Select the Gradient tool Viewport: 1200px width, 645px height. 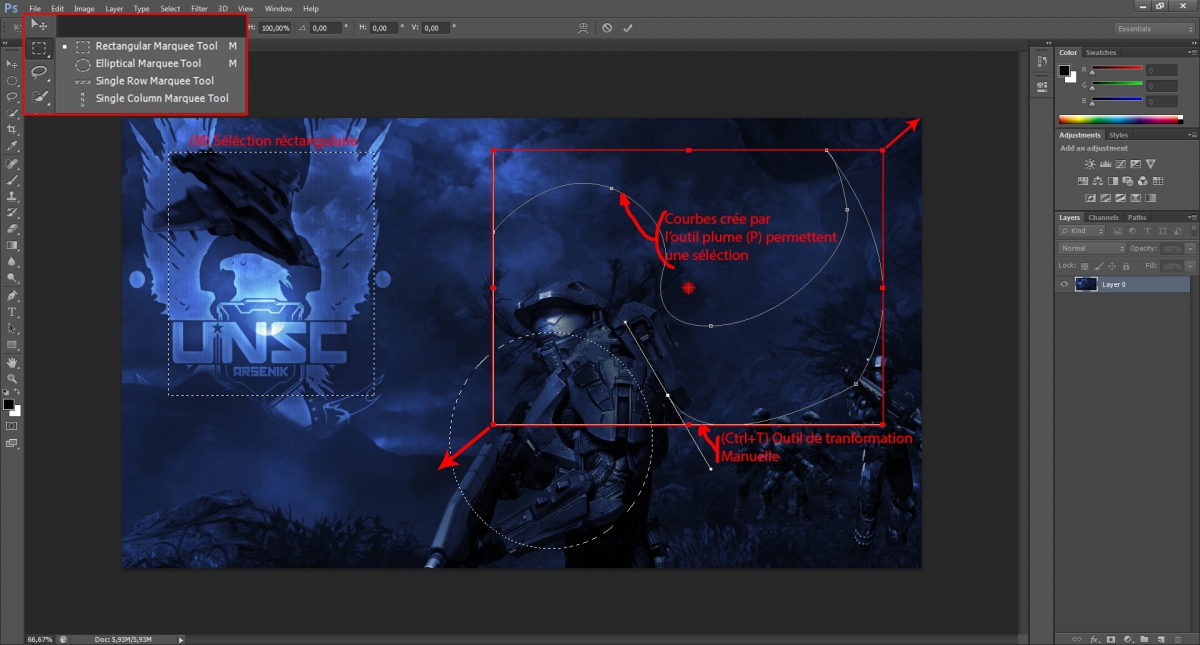(x=12, y=245)
